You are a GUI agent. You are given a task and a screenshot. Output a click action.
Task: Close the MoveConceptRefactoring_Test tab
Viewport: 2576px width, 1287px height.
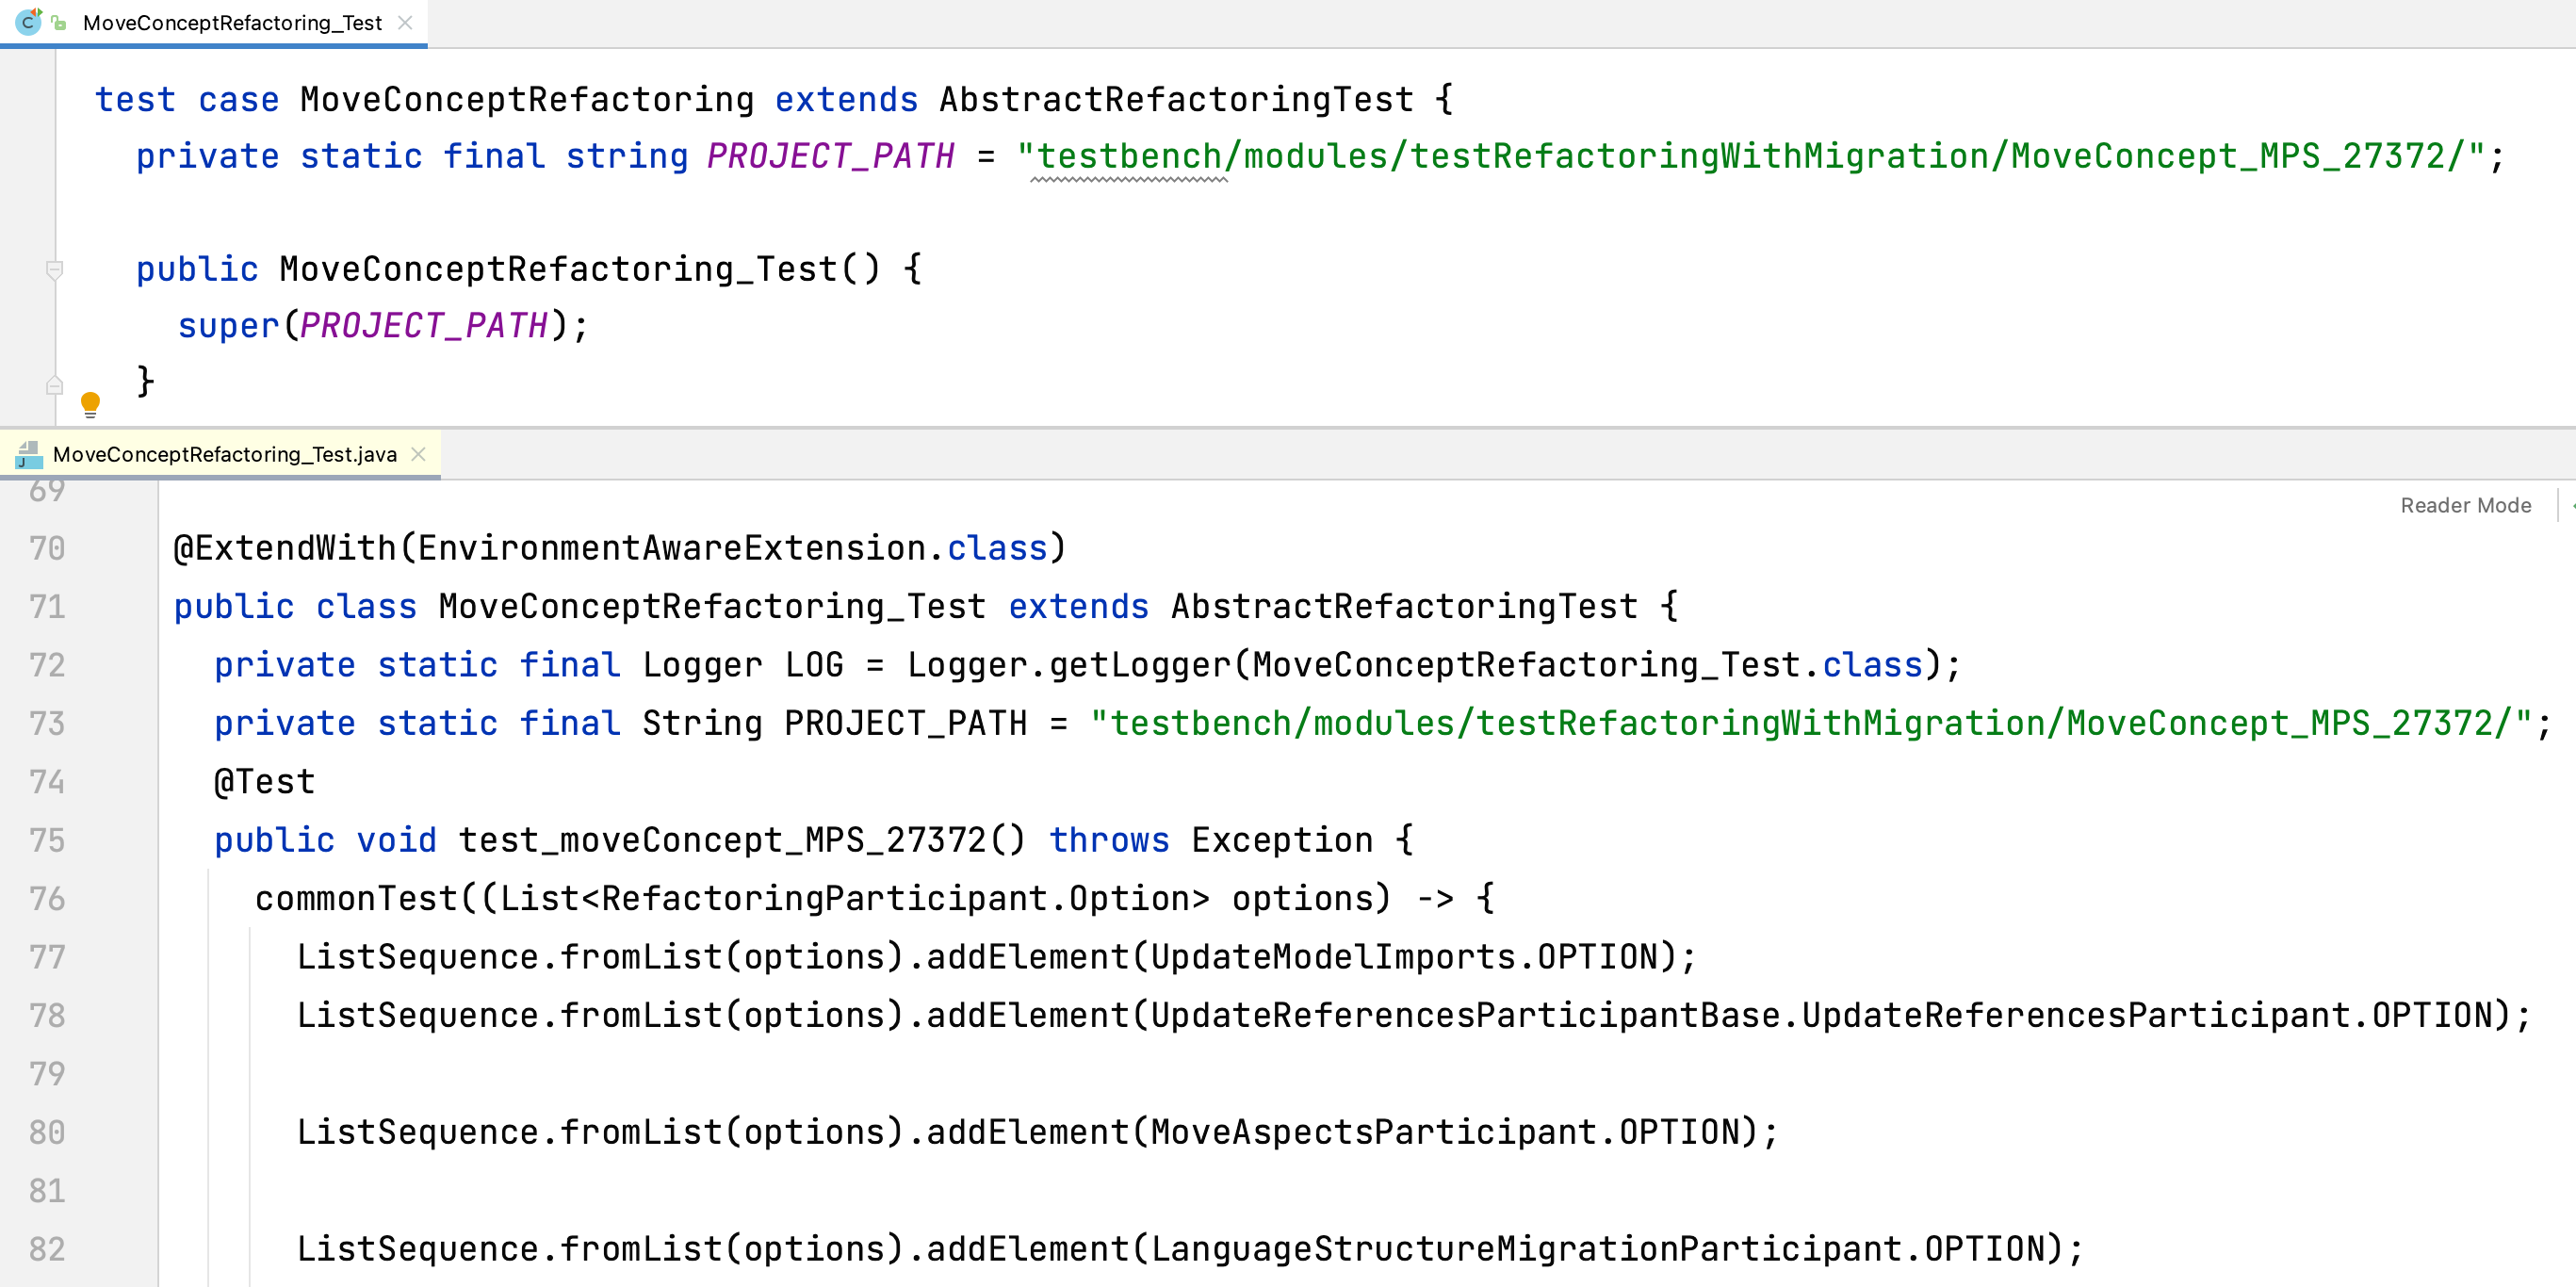405,22
